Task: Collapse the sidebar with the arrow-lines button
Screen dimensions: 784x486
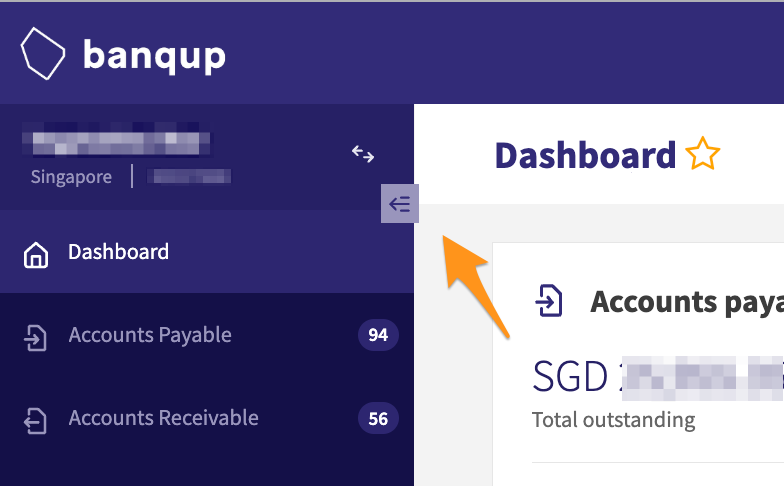Action: click(400, 204)
